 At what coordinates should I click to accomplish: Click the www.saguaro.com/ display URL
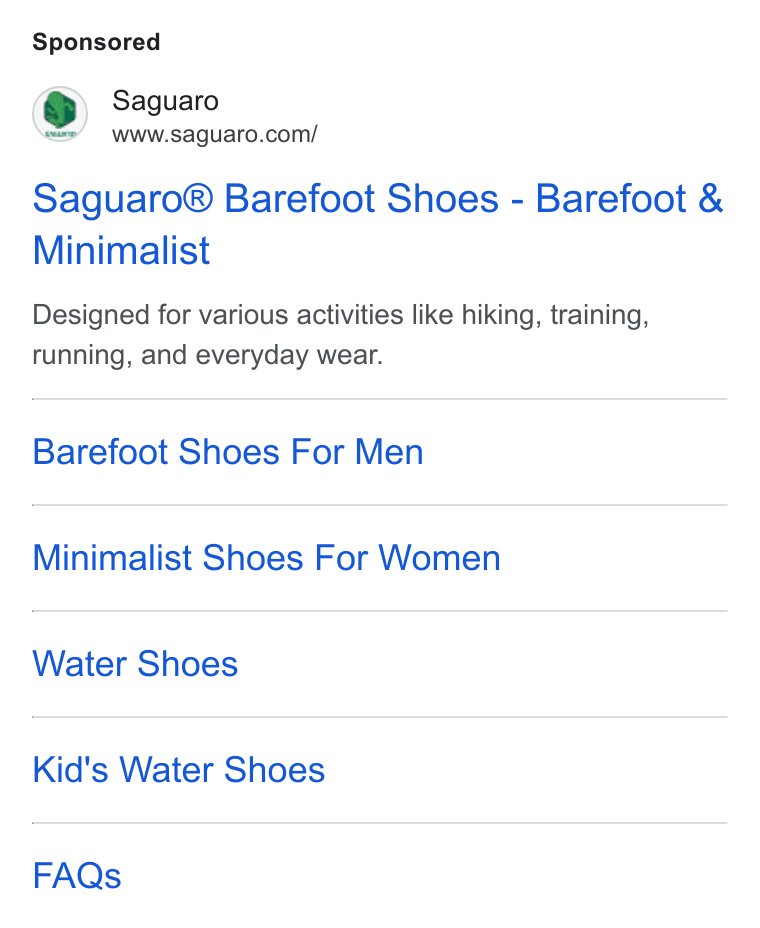click(215, 134)
